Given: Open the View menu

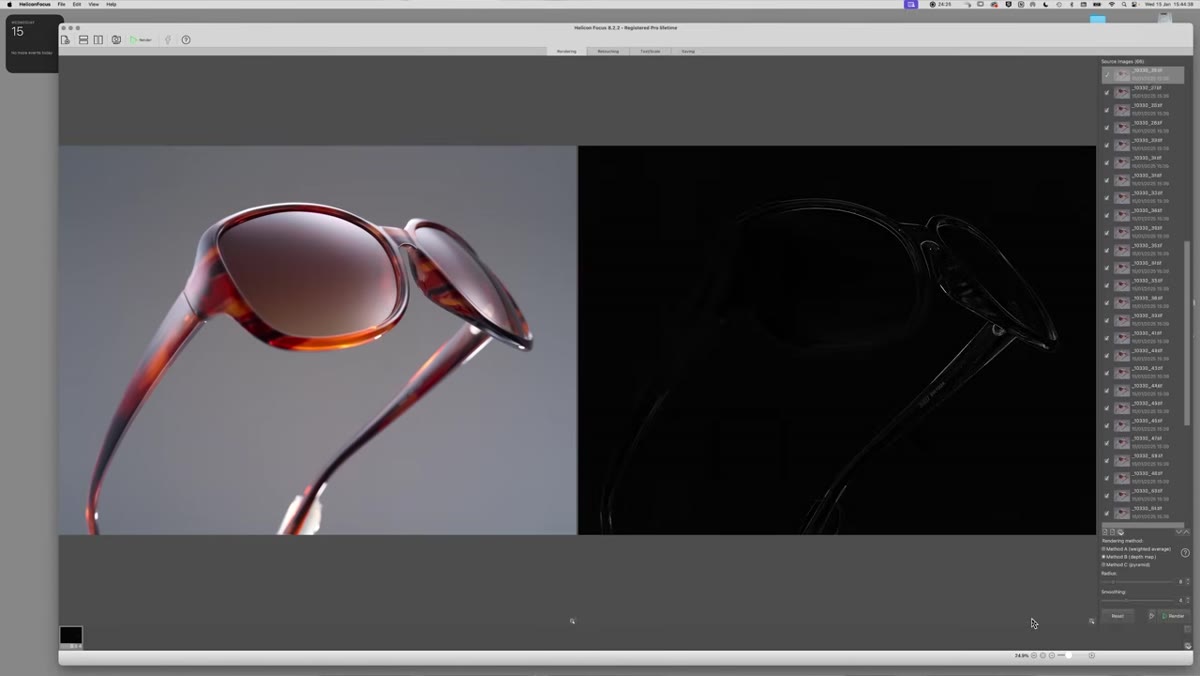Looking at the screenshot, I should pyautogui.click(x=94, y=4).
